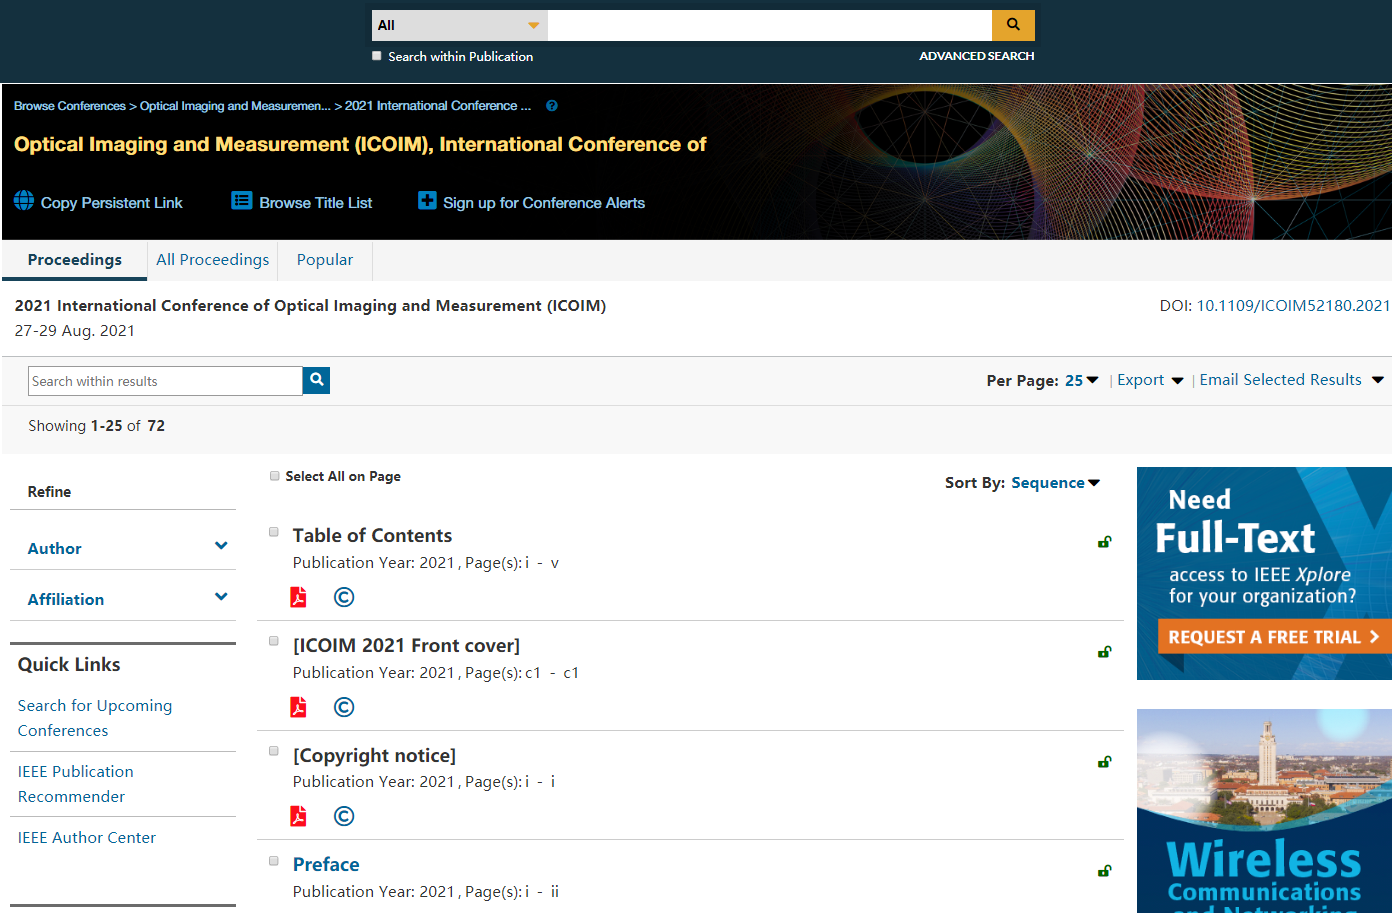1392x913 pixels.
Task: Click open access lock icon for Table of Contents
Action: (1105, 542)
